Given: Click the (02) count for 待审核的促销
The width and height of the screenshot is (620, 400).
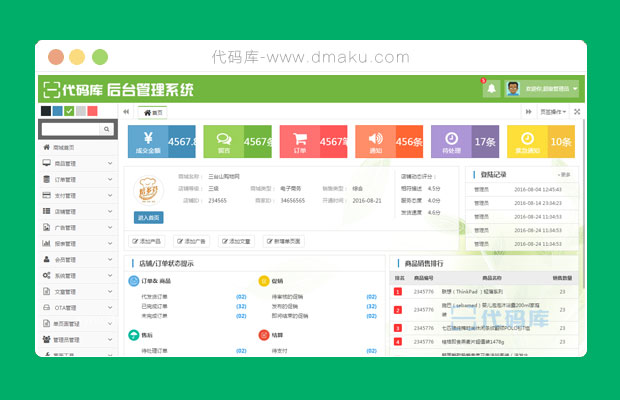Looking at the screenshot, I should click(371, 296).
